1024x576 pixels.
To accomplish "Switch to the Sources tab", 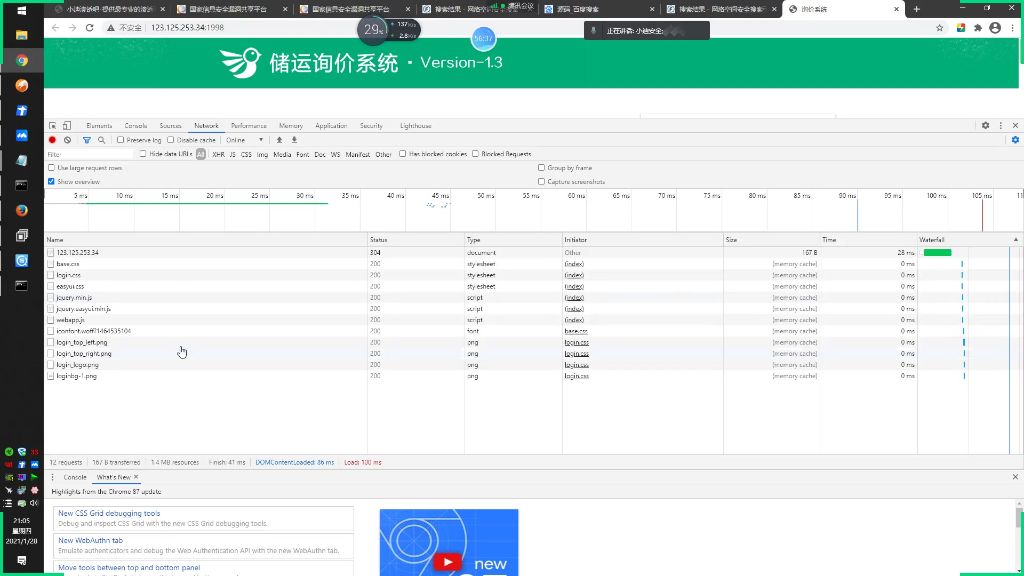I will [170, 125].
